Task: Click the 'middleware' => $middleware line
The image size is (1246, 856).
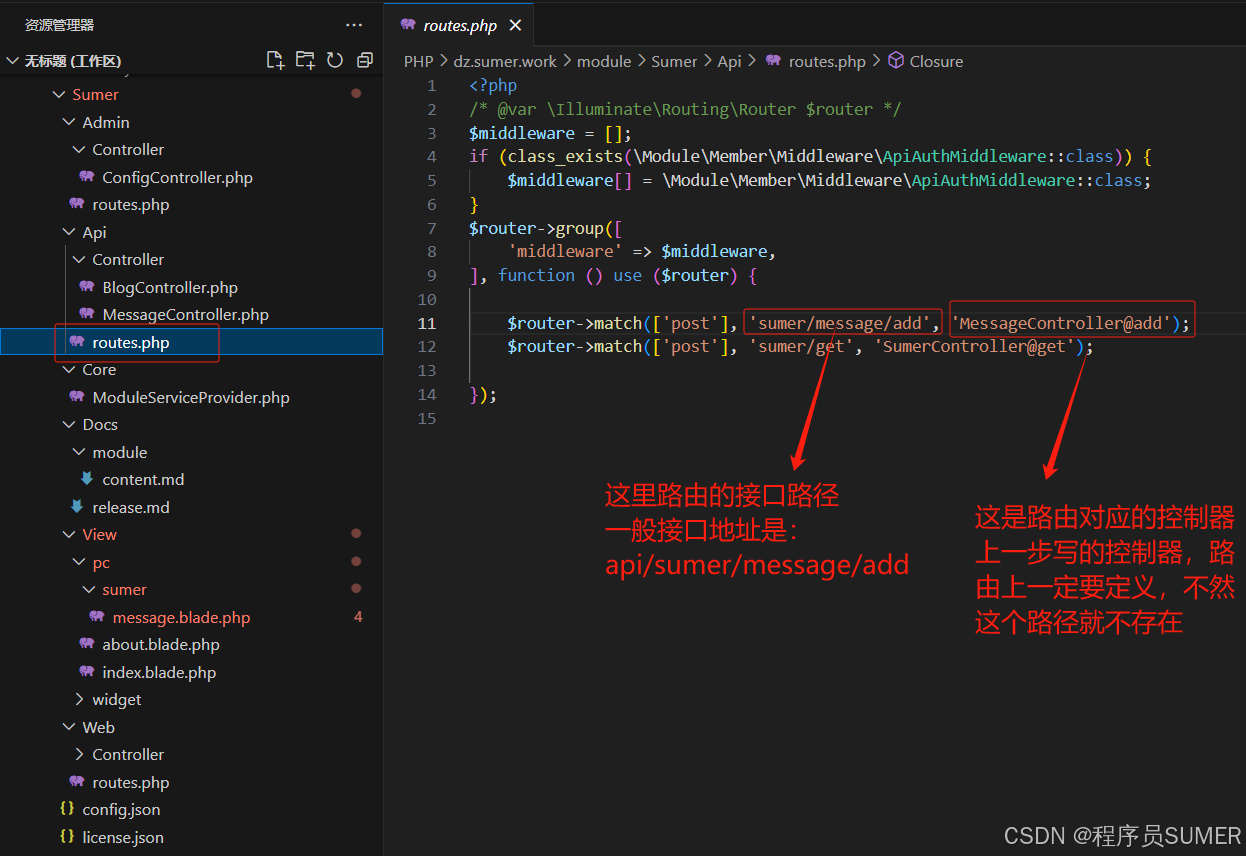Action: click(x=641, y=251)
